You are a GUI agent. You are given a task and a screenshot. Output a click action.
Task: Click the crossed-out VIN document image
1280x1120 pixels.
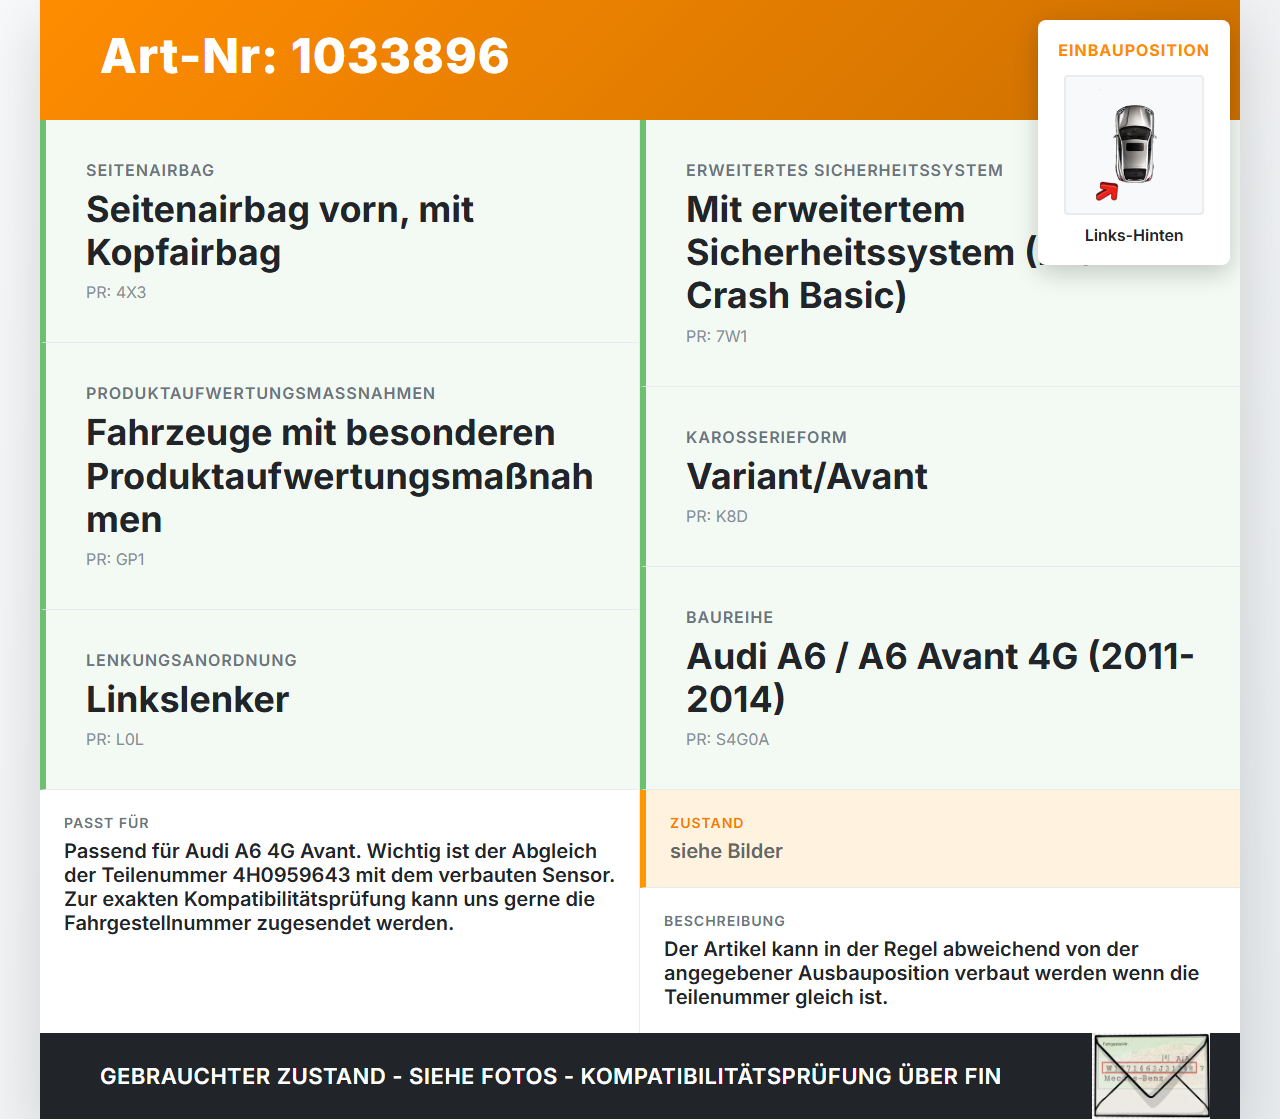coord(1152,1076)
